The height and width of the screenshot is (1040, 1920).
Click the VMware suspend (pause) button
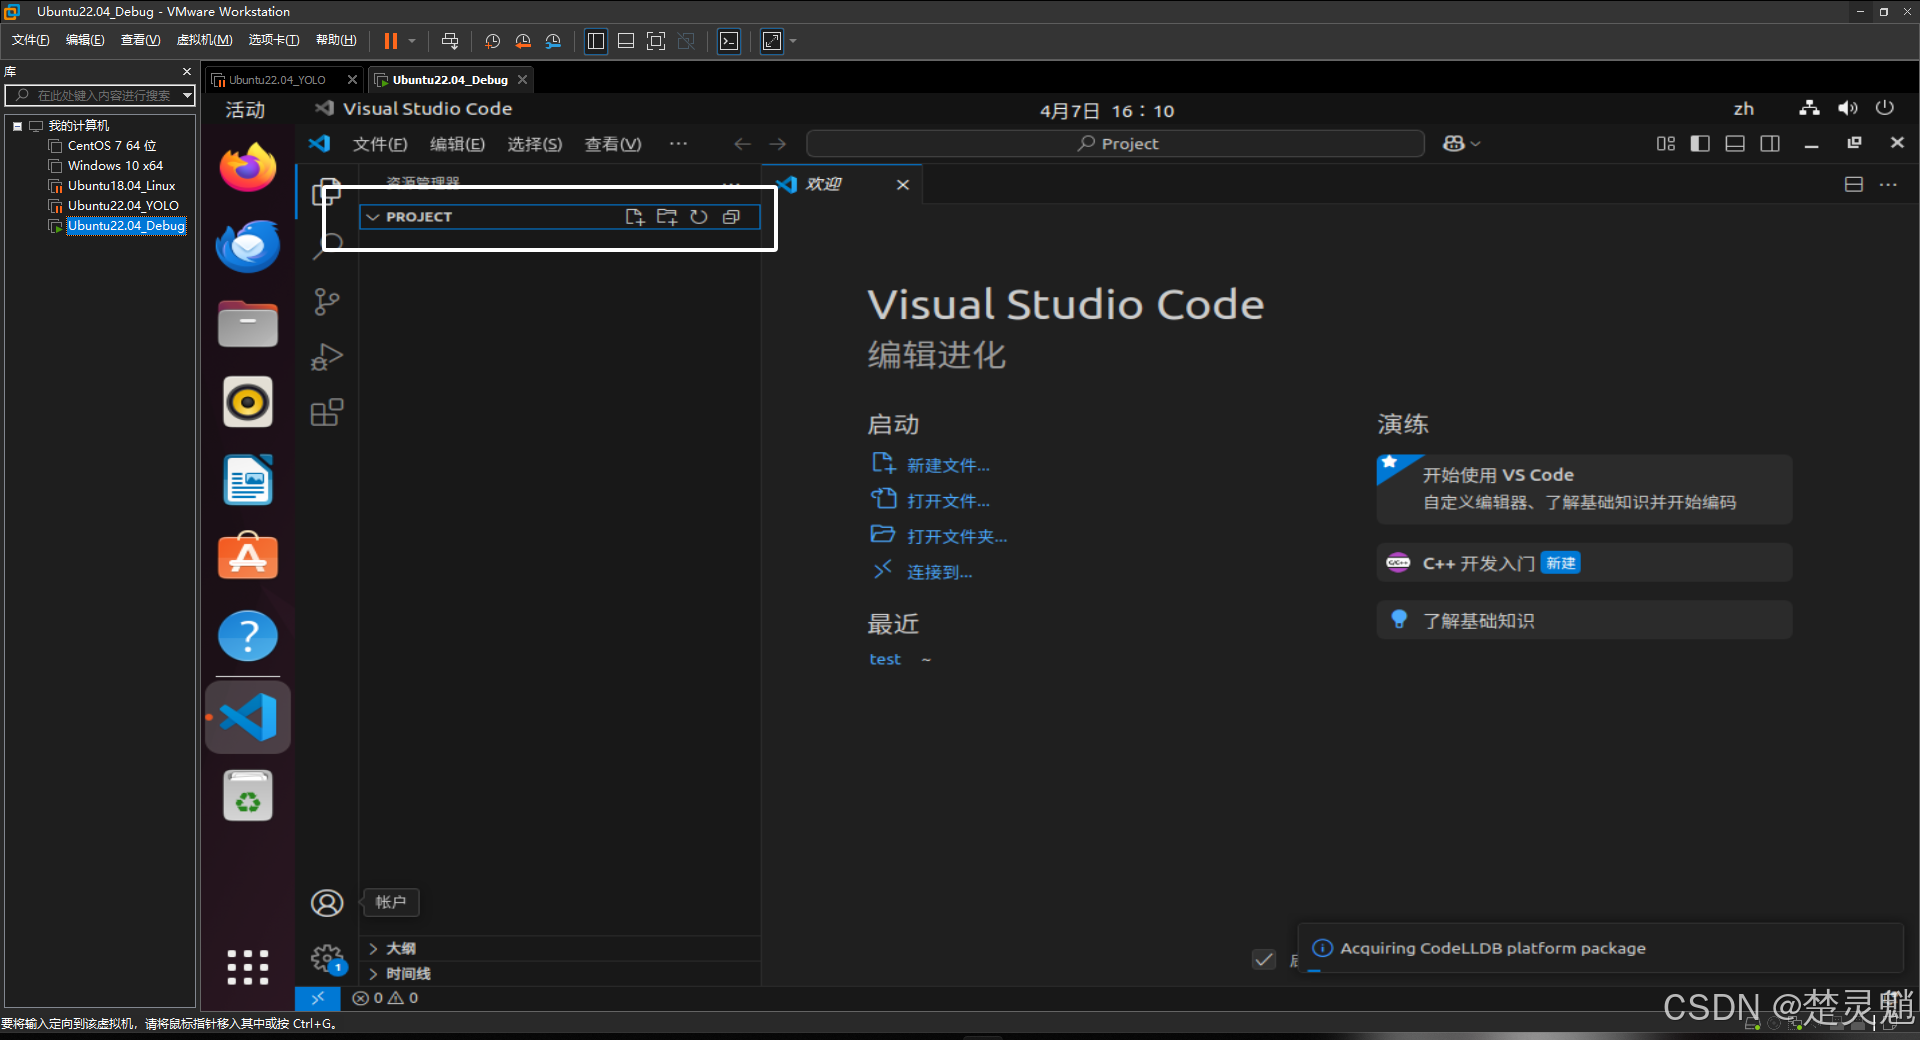(391, 41)
